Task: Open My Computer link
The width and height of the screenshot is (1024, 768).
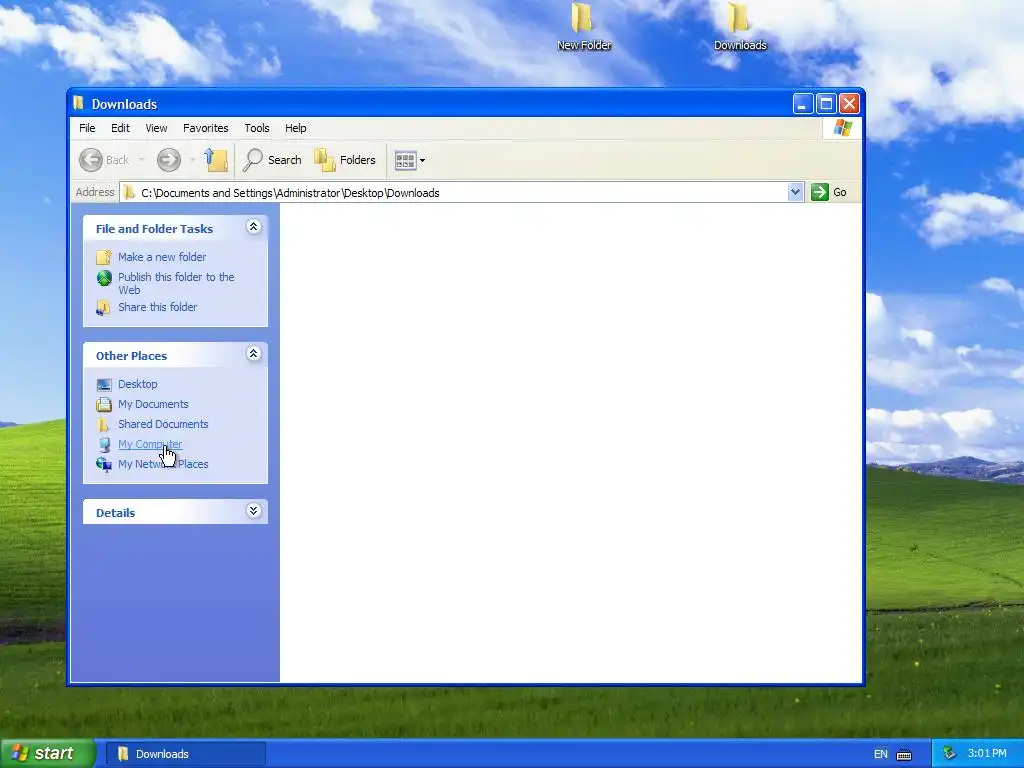Action: point(150,444)
